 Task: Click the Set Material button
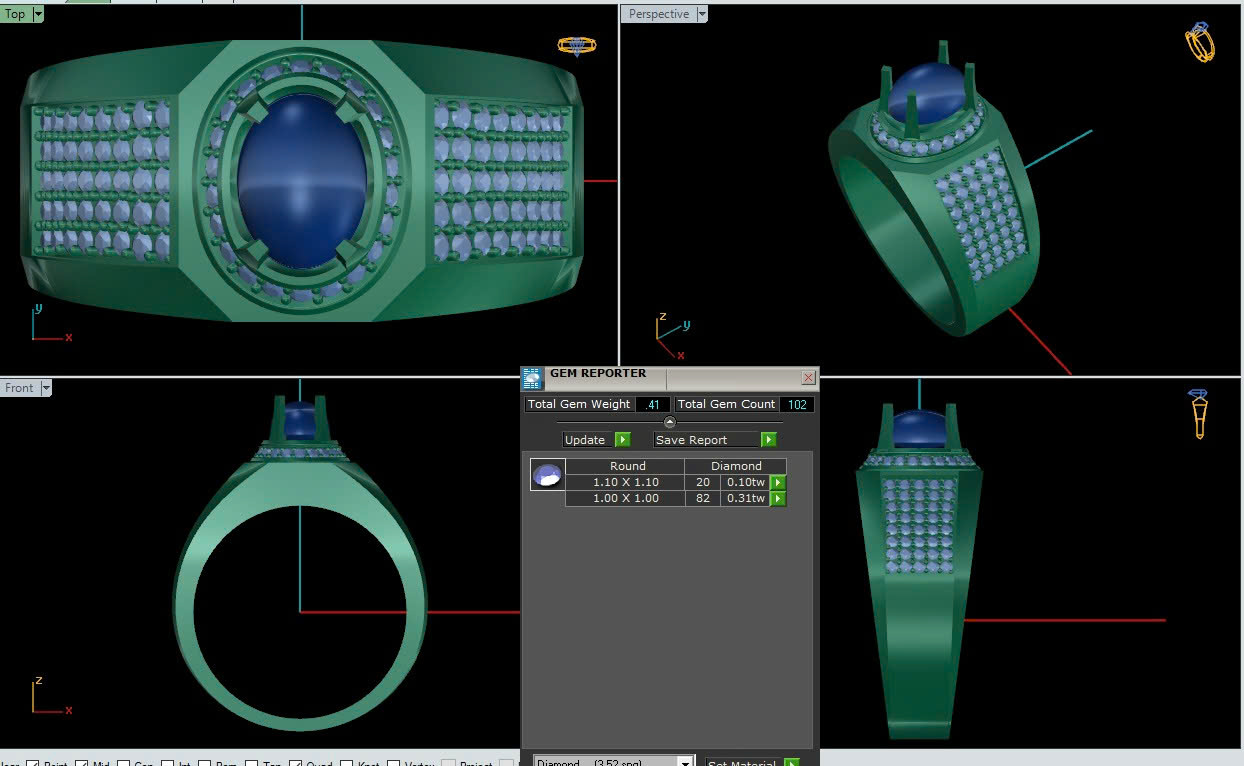[744, 763]
